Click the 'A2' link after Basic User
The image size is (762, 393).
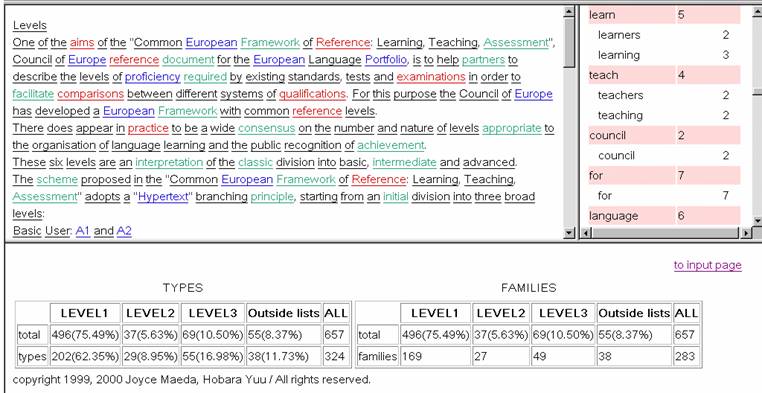click(124, 231)
